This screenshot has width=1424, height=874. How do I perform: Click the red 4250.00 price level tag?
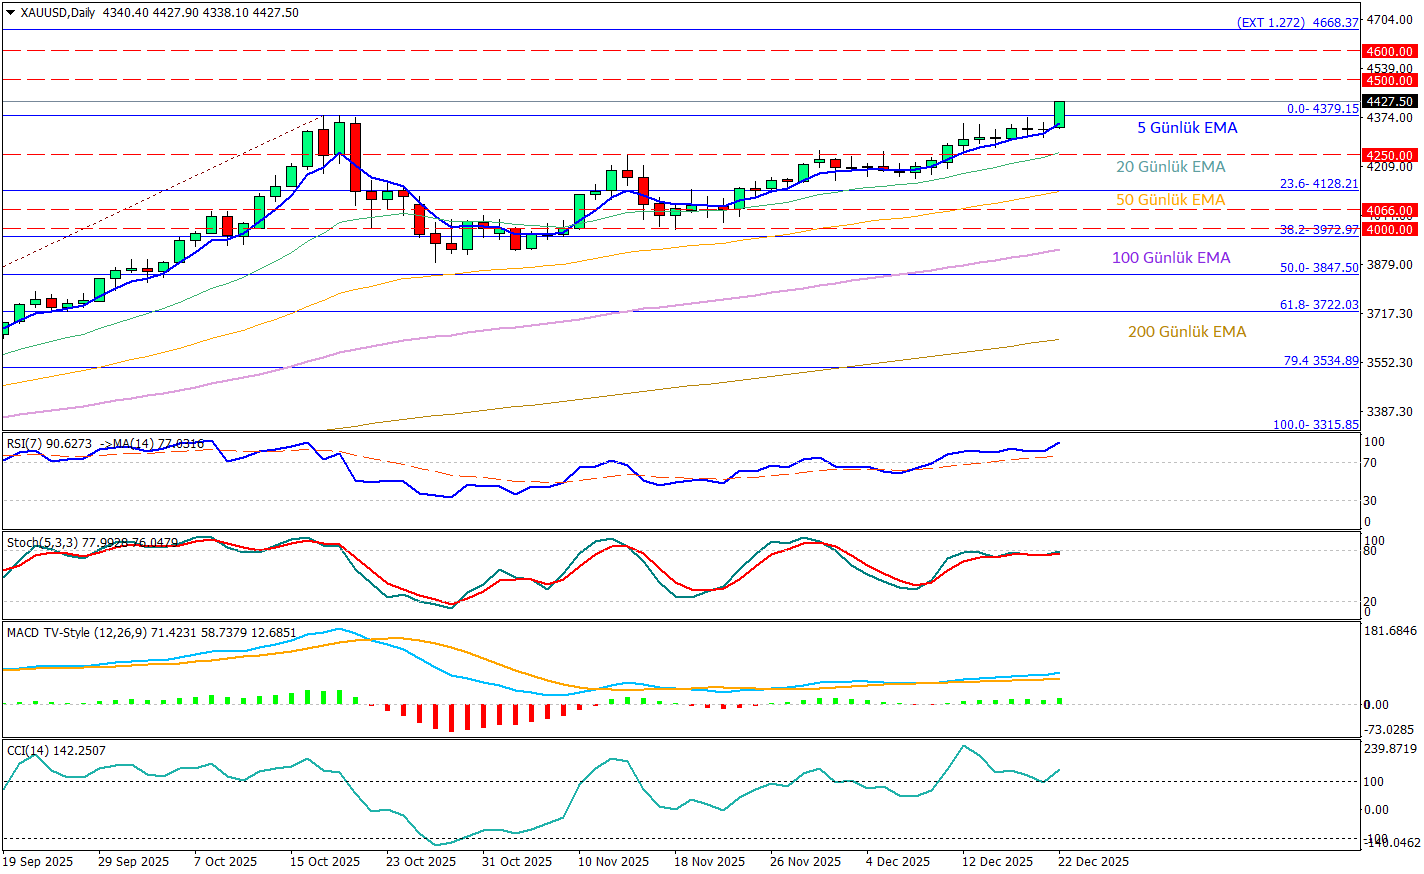click(1390, 155)
